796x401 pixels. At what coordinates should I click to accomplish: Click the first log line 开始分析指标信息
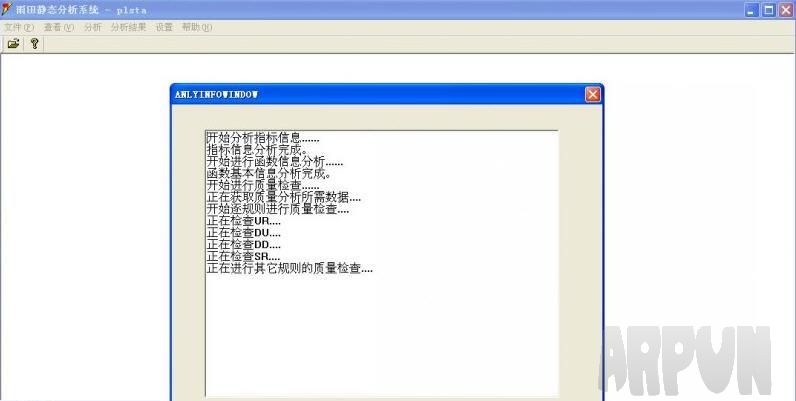(263, 138)
